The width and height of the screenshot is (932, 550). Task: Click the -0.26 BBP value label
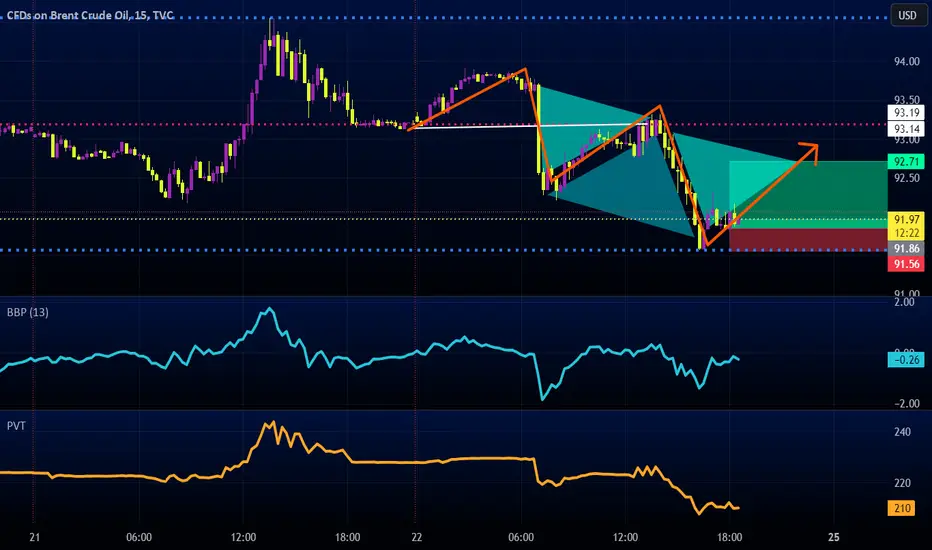[906, 360]
